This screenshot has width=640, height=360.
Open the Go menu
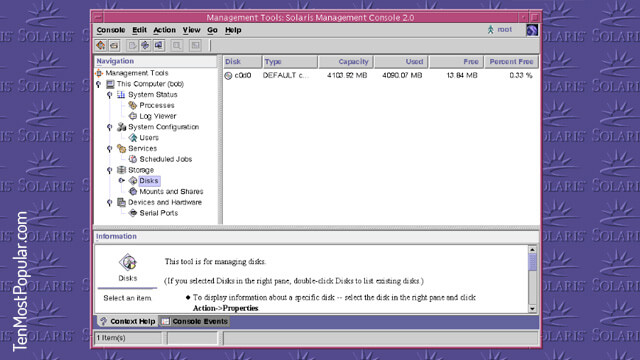[212, 30]
